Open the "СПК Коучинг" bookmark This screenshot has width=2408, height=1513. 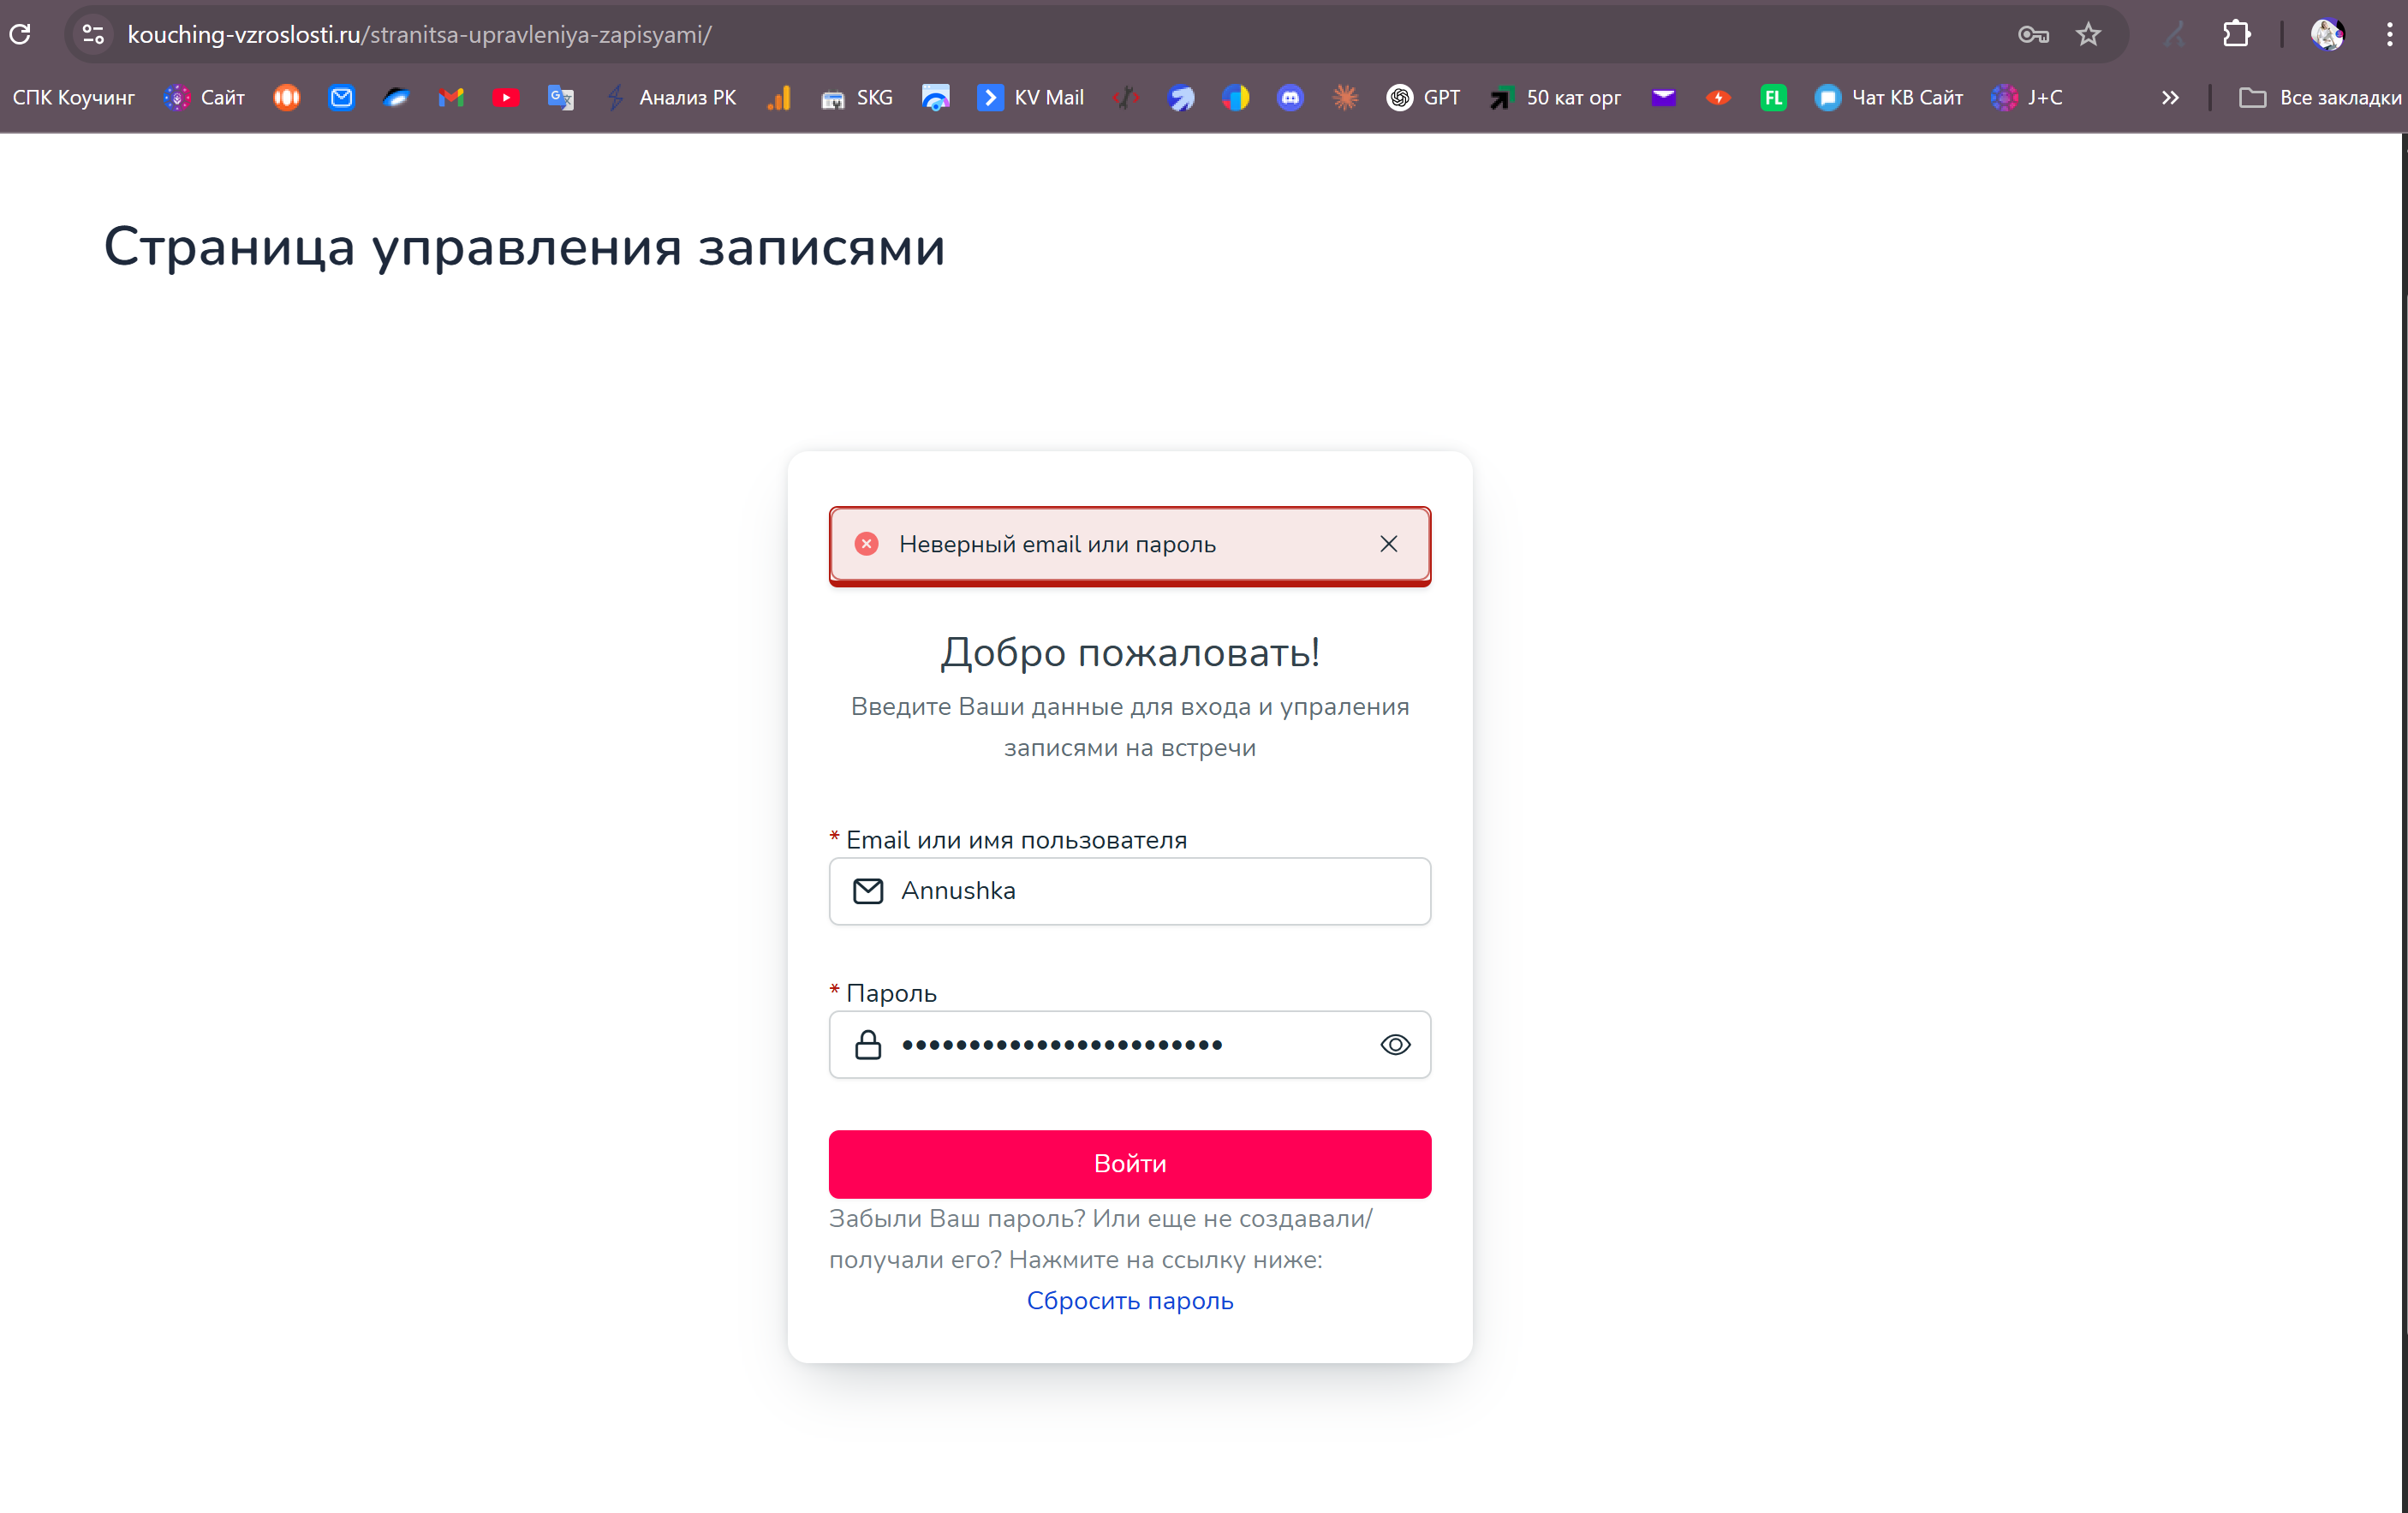tap(73, 97)
